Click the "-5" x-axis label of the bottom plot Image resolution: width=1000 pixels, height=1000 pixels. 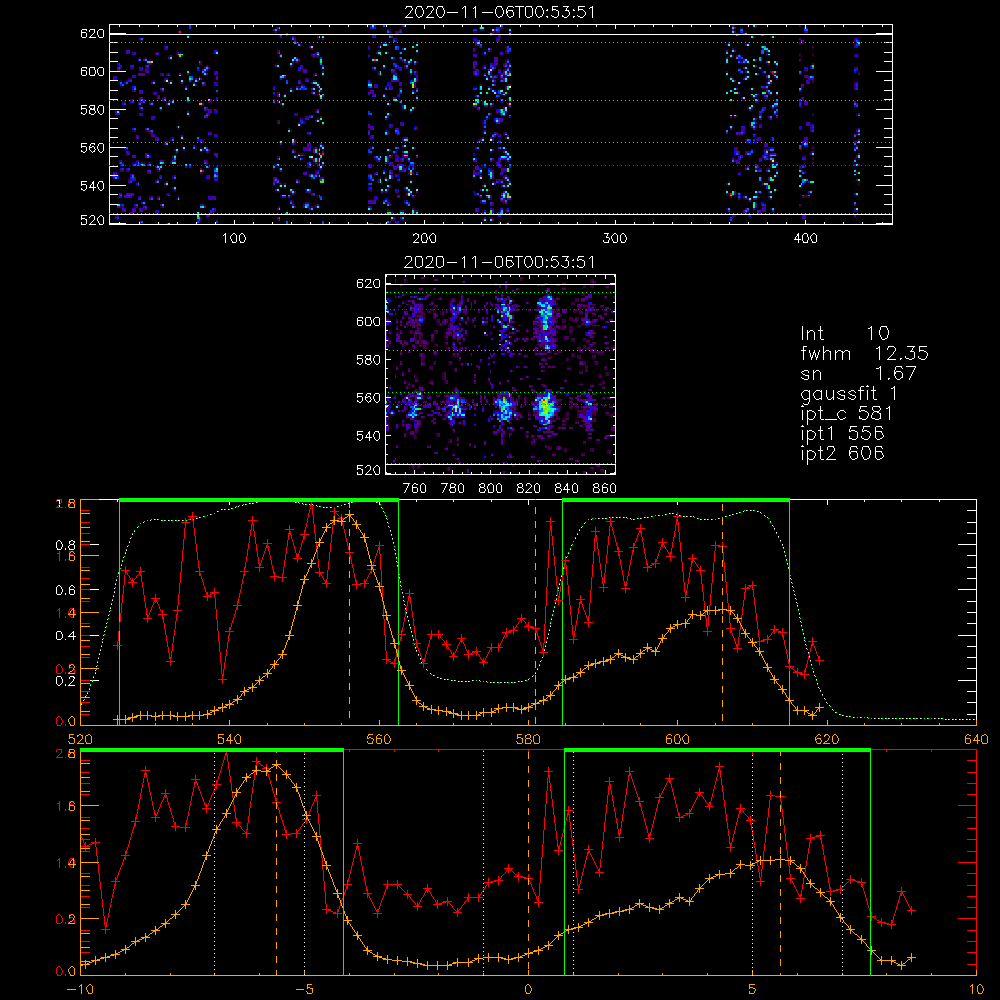tap(304, 990)
